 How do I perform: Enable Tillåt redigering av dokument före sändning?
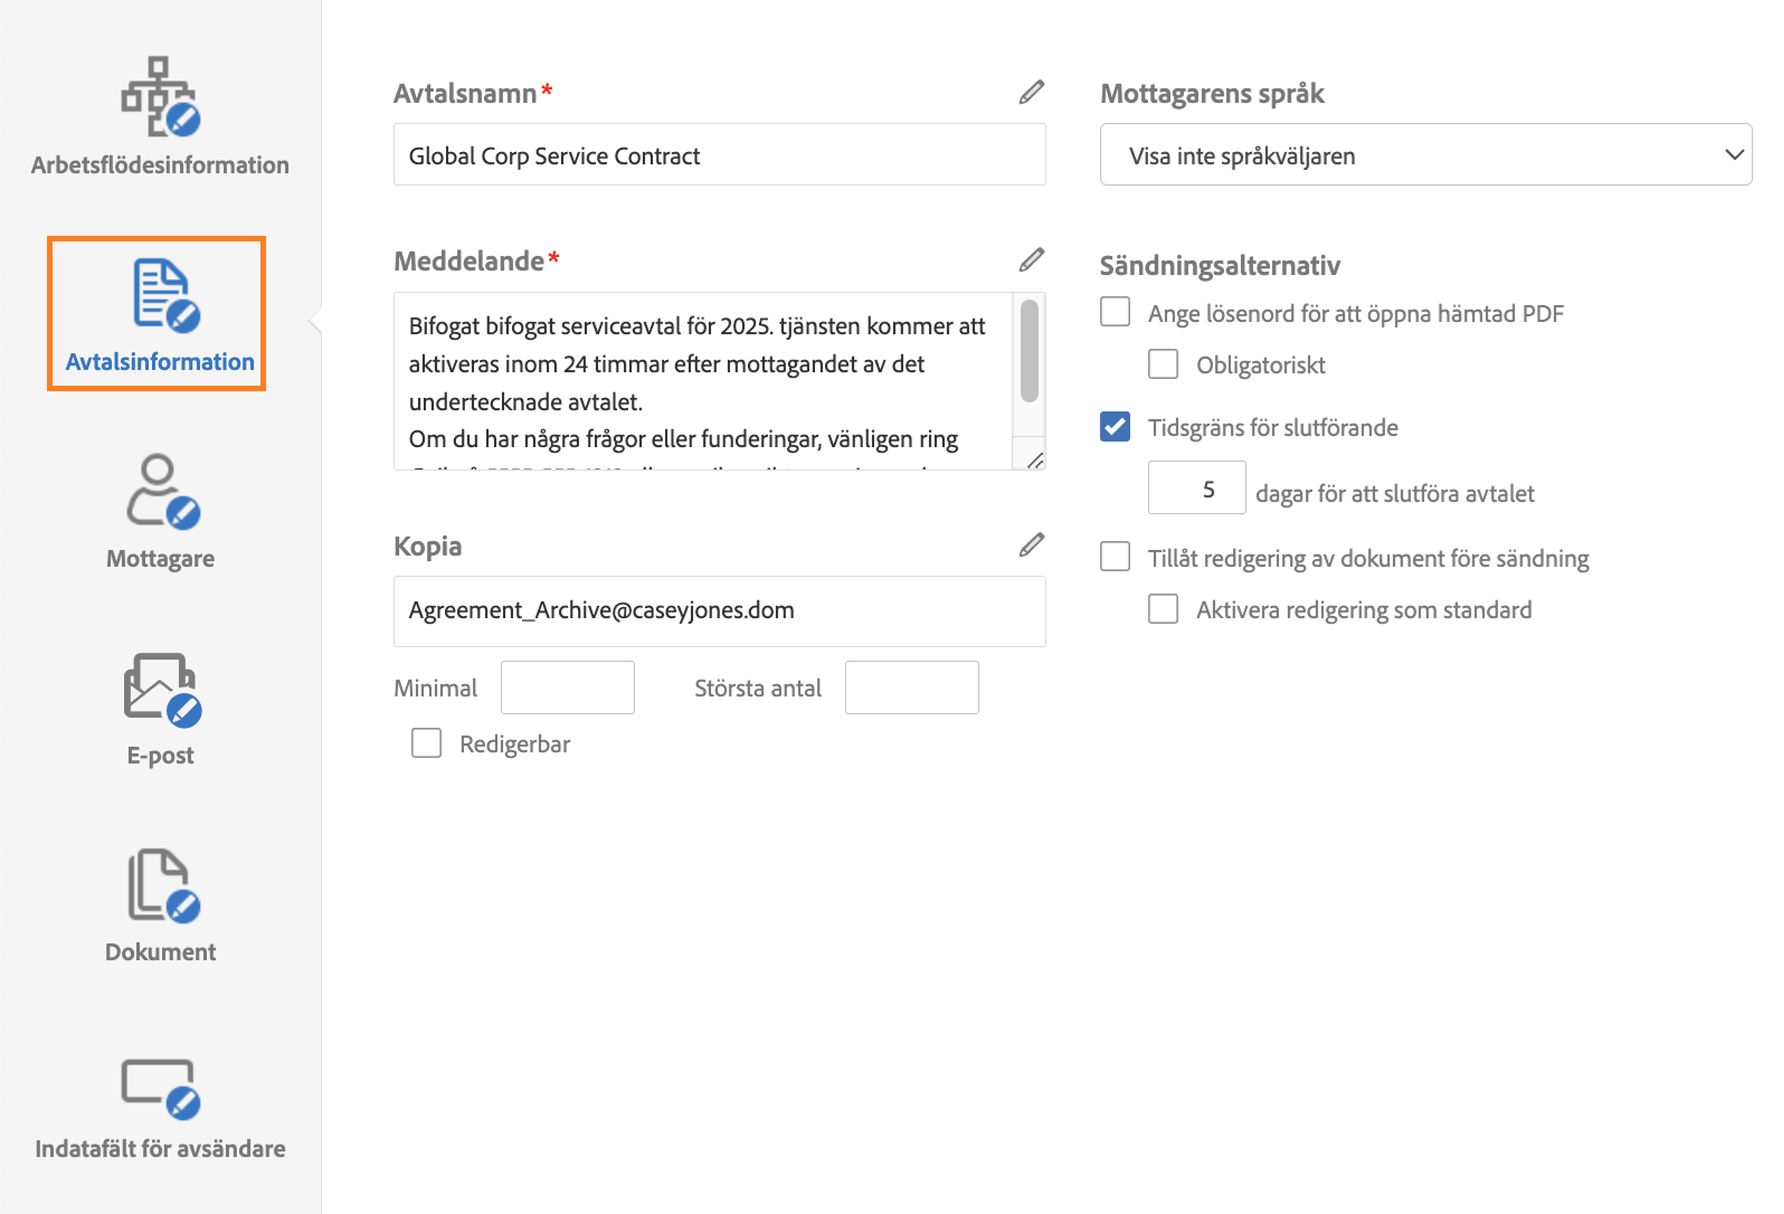pyautogui.click(x=1115, y=556)
